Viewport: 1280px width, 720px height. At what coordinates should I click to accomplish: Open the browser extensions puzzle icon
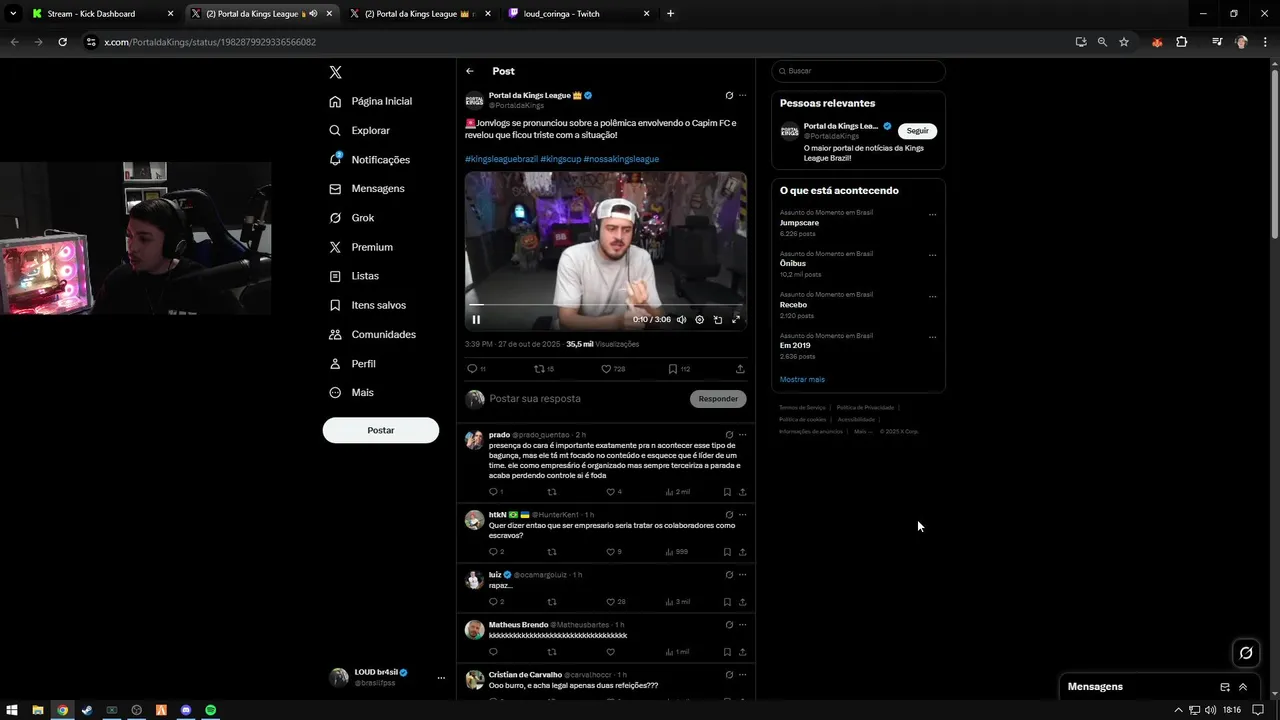pyautogui.click(x=1181, y=42)
